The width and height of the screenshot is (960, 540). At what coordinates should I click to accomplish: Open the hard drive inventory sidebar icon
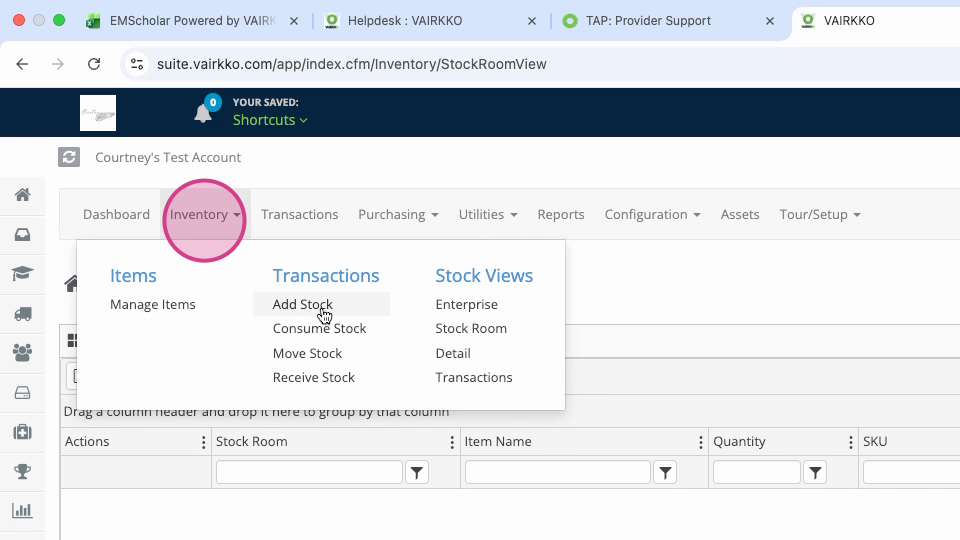point(23,392)
